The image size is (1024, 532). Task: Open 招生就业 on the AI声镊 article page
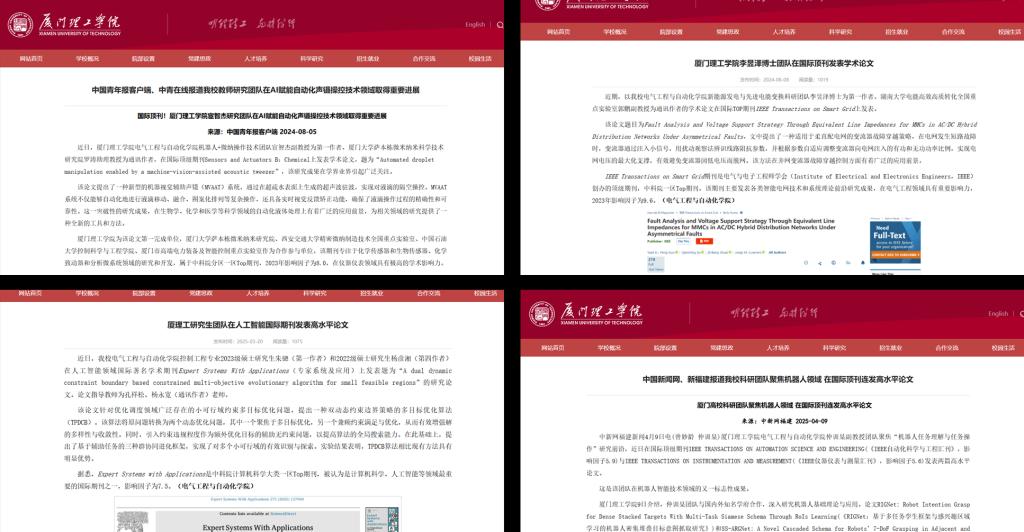click(x=368, y=59)
